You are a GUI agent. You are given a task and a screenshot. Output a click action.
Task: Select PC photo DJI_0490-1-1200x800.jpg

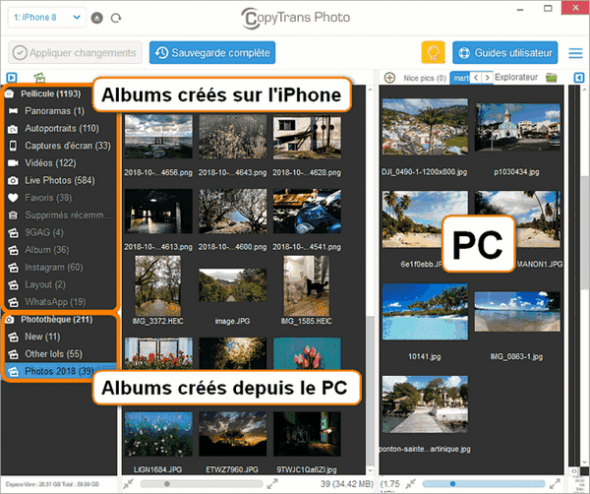click(425, 127)
